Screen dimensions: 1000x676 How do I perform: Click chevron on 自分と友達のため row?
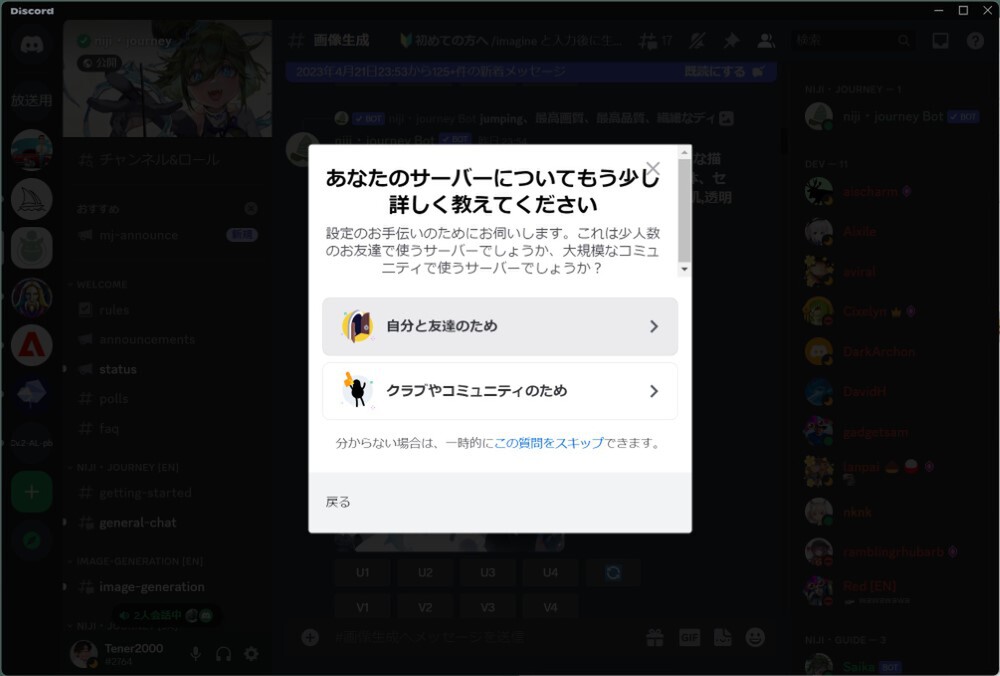pos(654,327)
